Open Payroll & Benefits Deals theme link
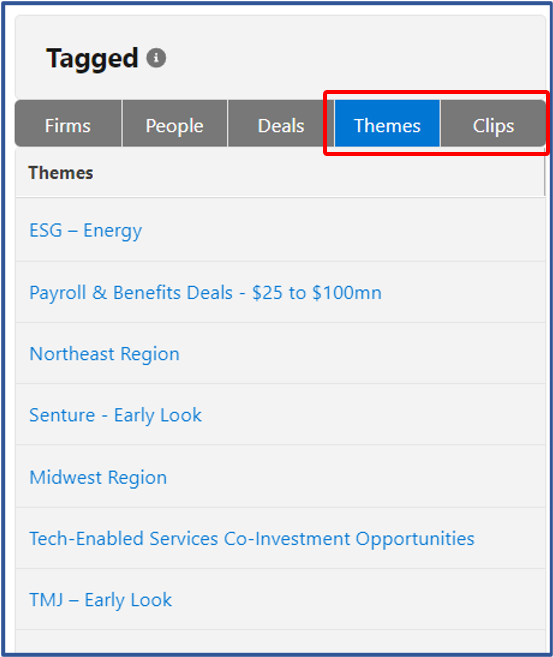 tap(205, 292)
